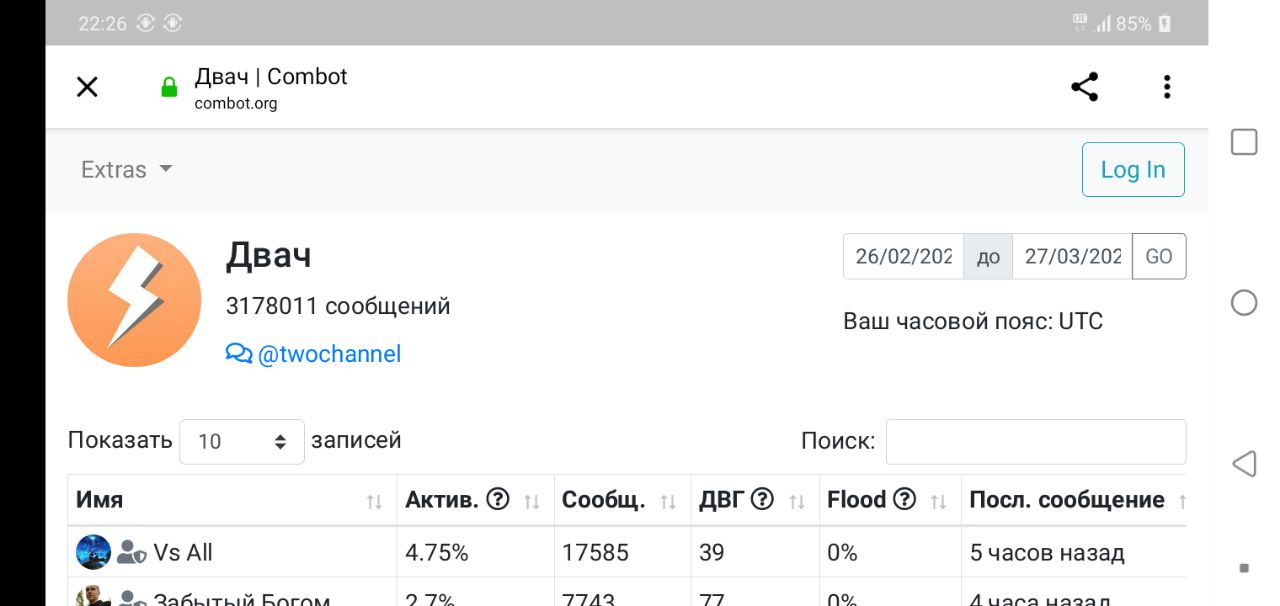This screenshot has height=606, width=1280.
Task: Sort table by Flood column arrows
Action: point(938,502)
